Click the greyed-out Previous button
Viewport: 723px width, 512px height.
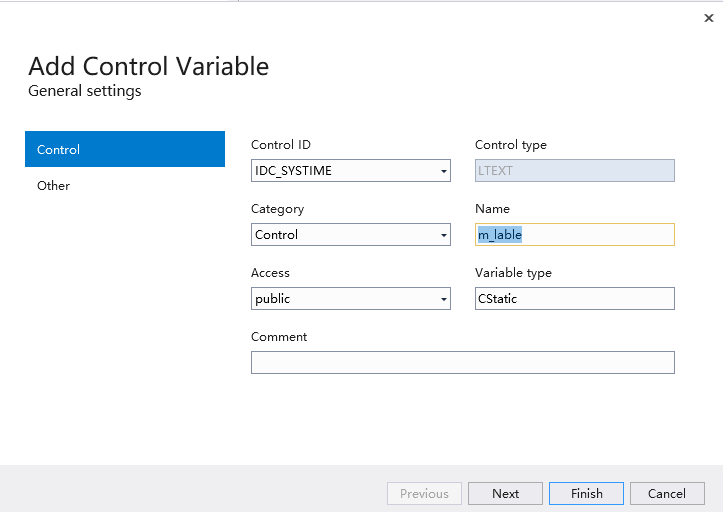click(x=424, y=494)
